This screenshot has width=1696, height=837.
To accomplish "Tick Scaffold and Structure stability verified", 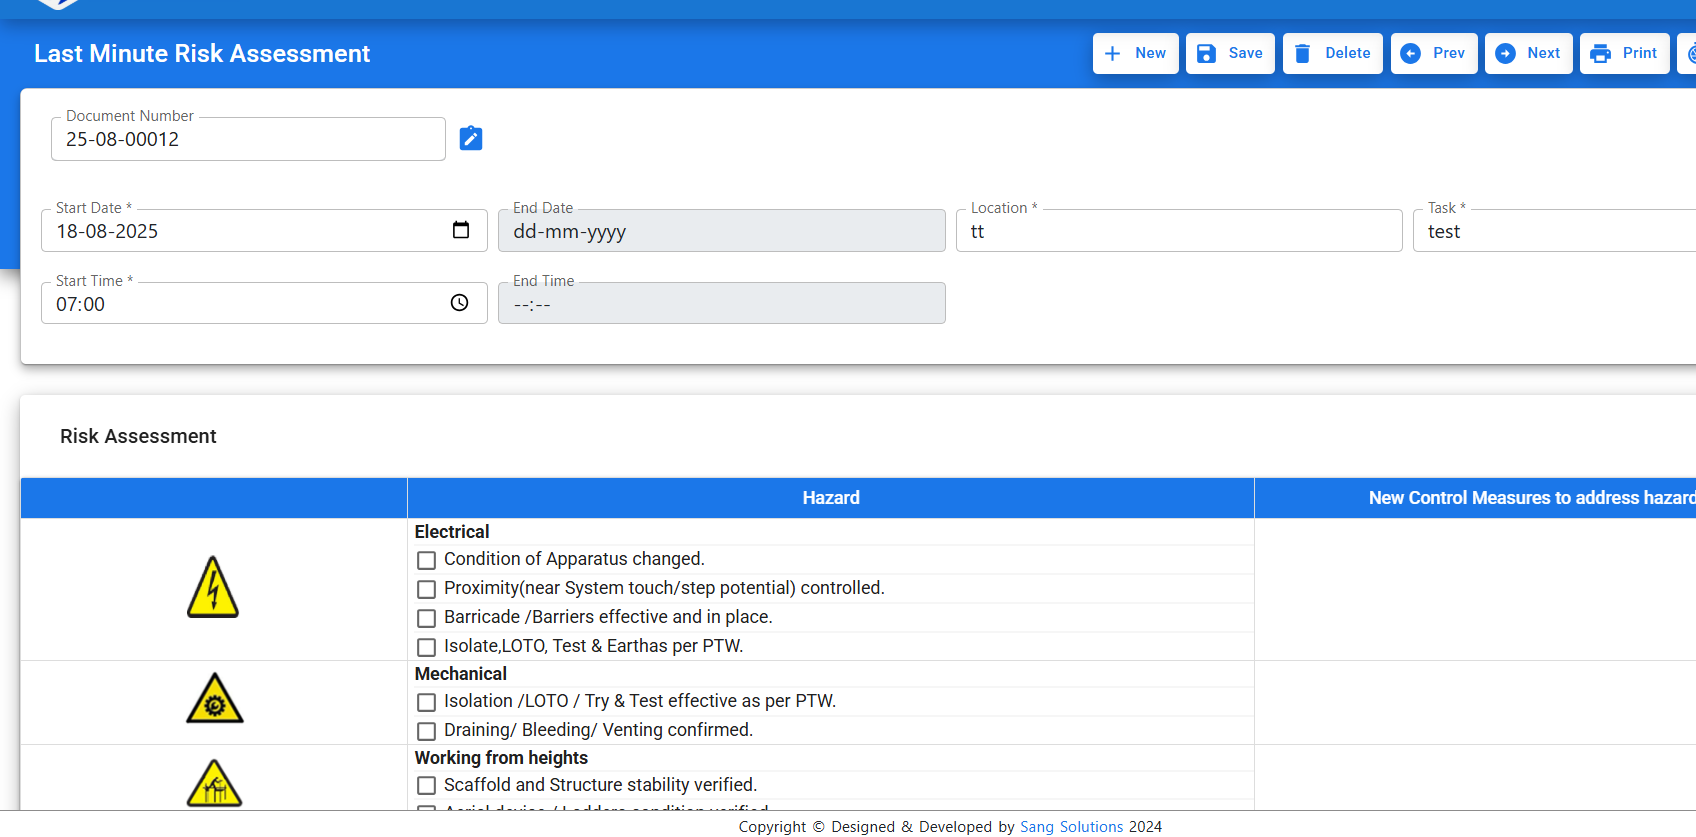I will point(427,786).
